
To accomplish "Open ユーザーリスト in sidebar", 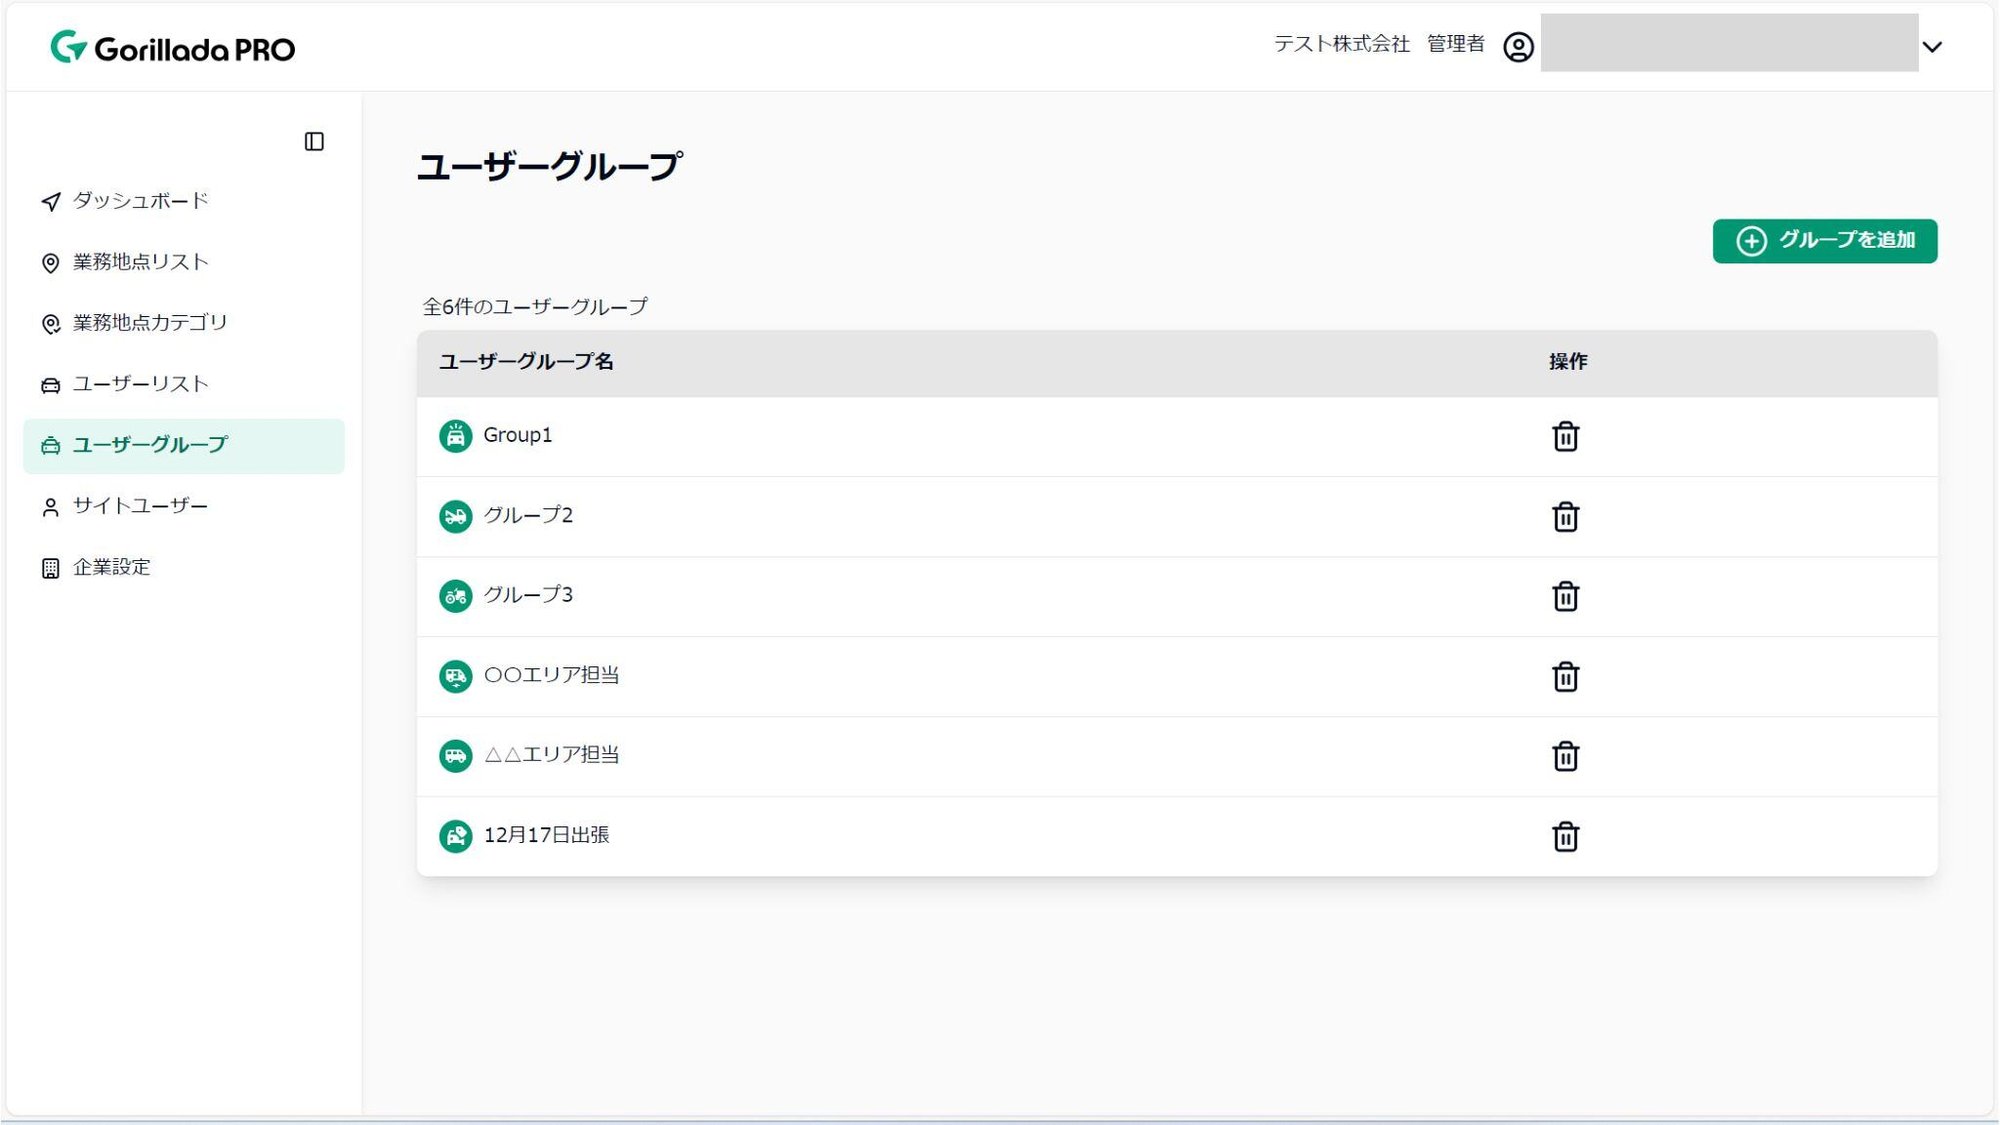I will point(183,384).
